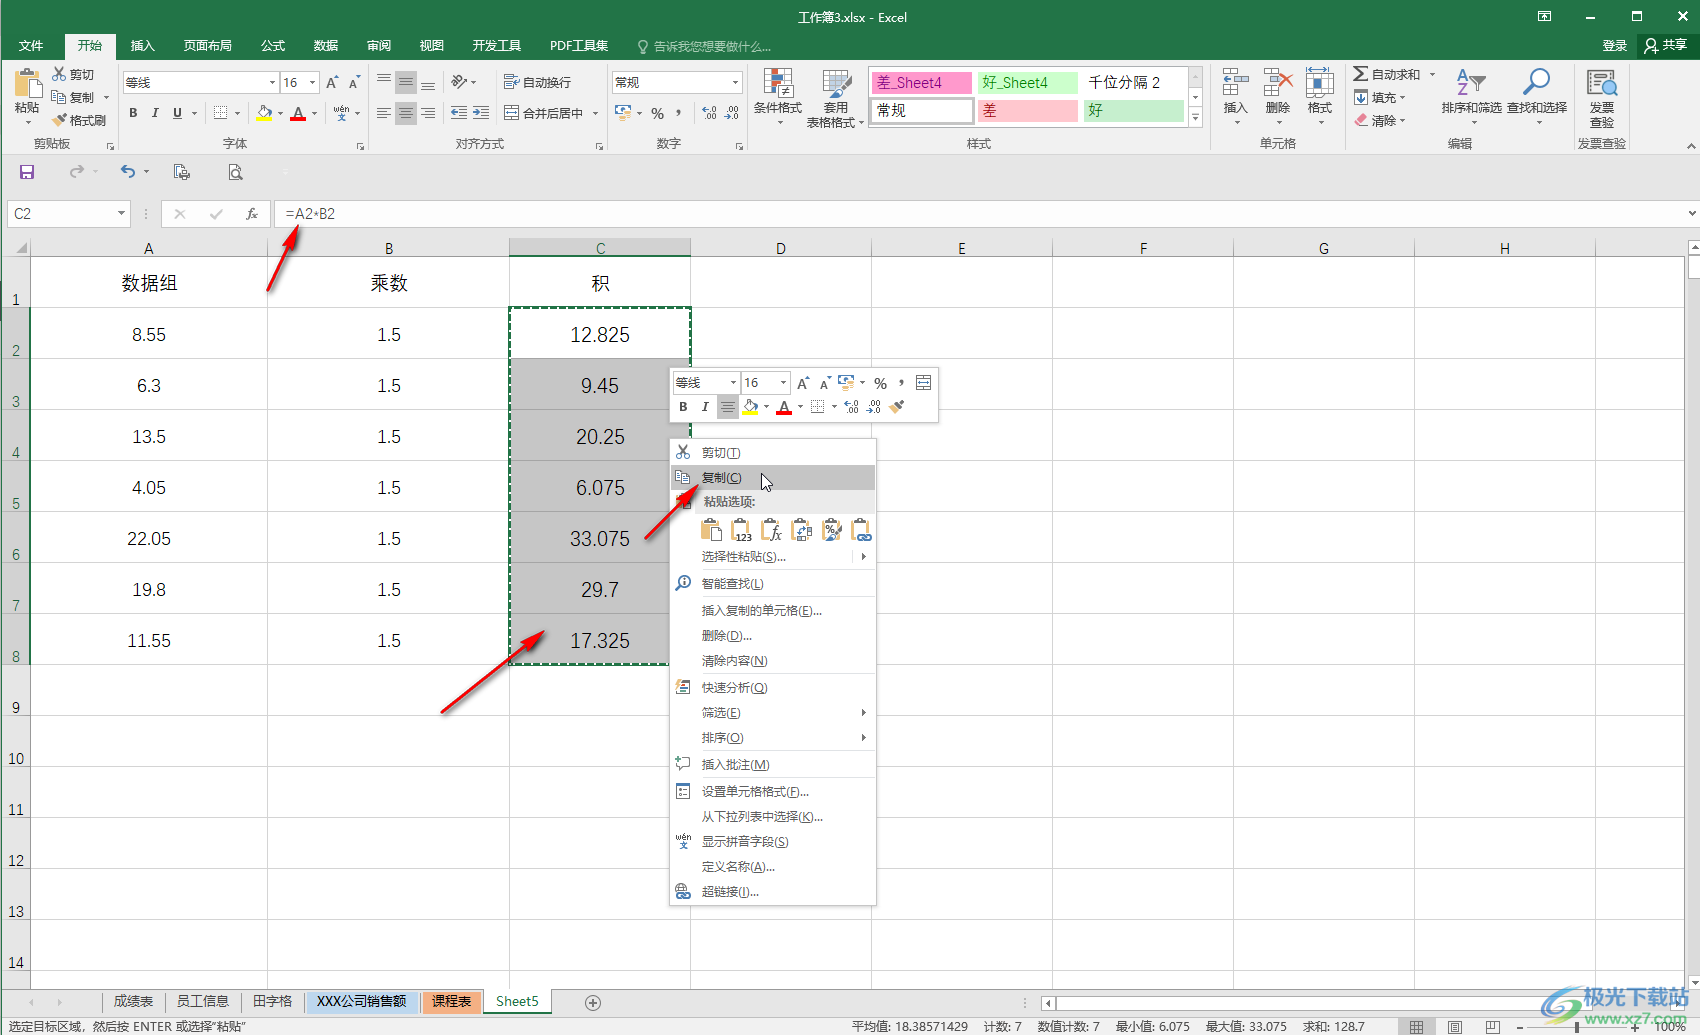
Task: Open the 插入 ribbon tab
Action: [x=143, y=46]
